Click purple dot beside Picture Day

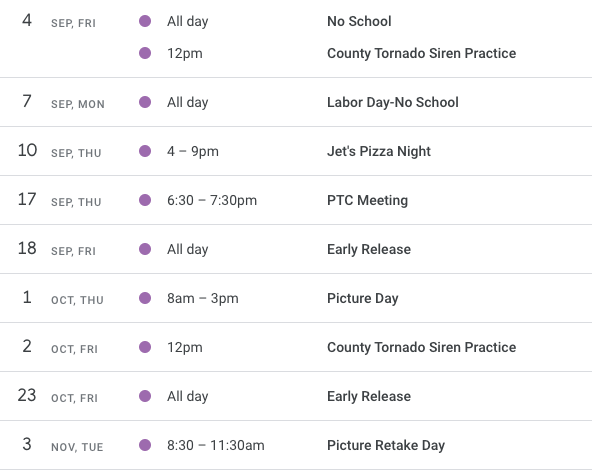point(145,298)
